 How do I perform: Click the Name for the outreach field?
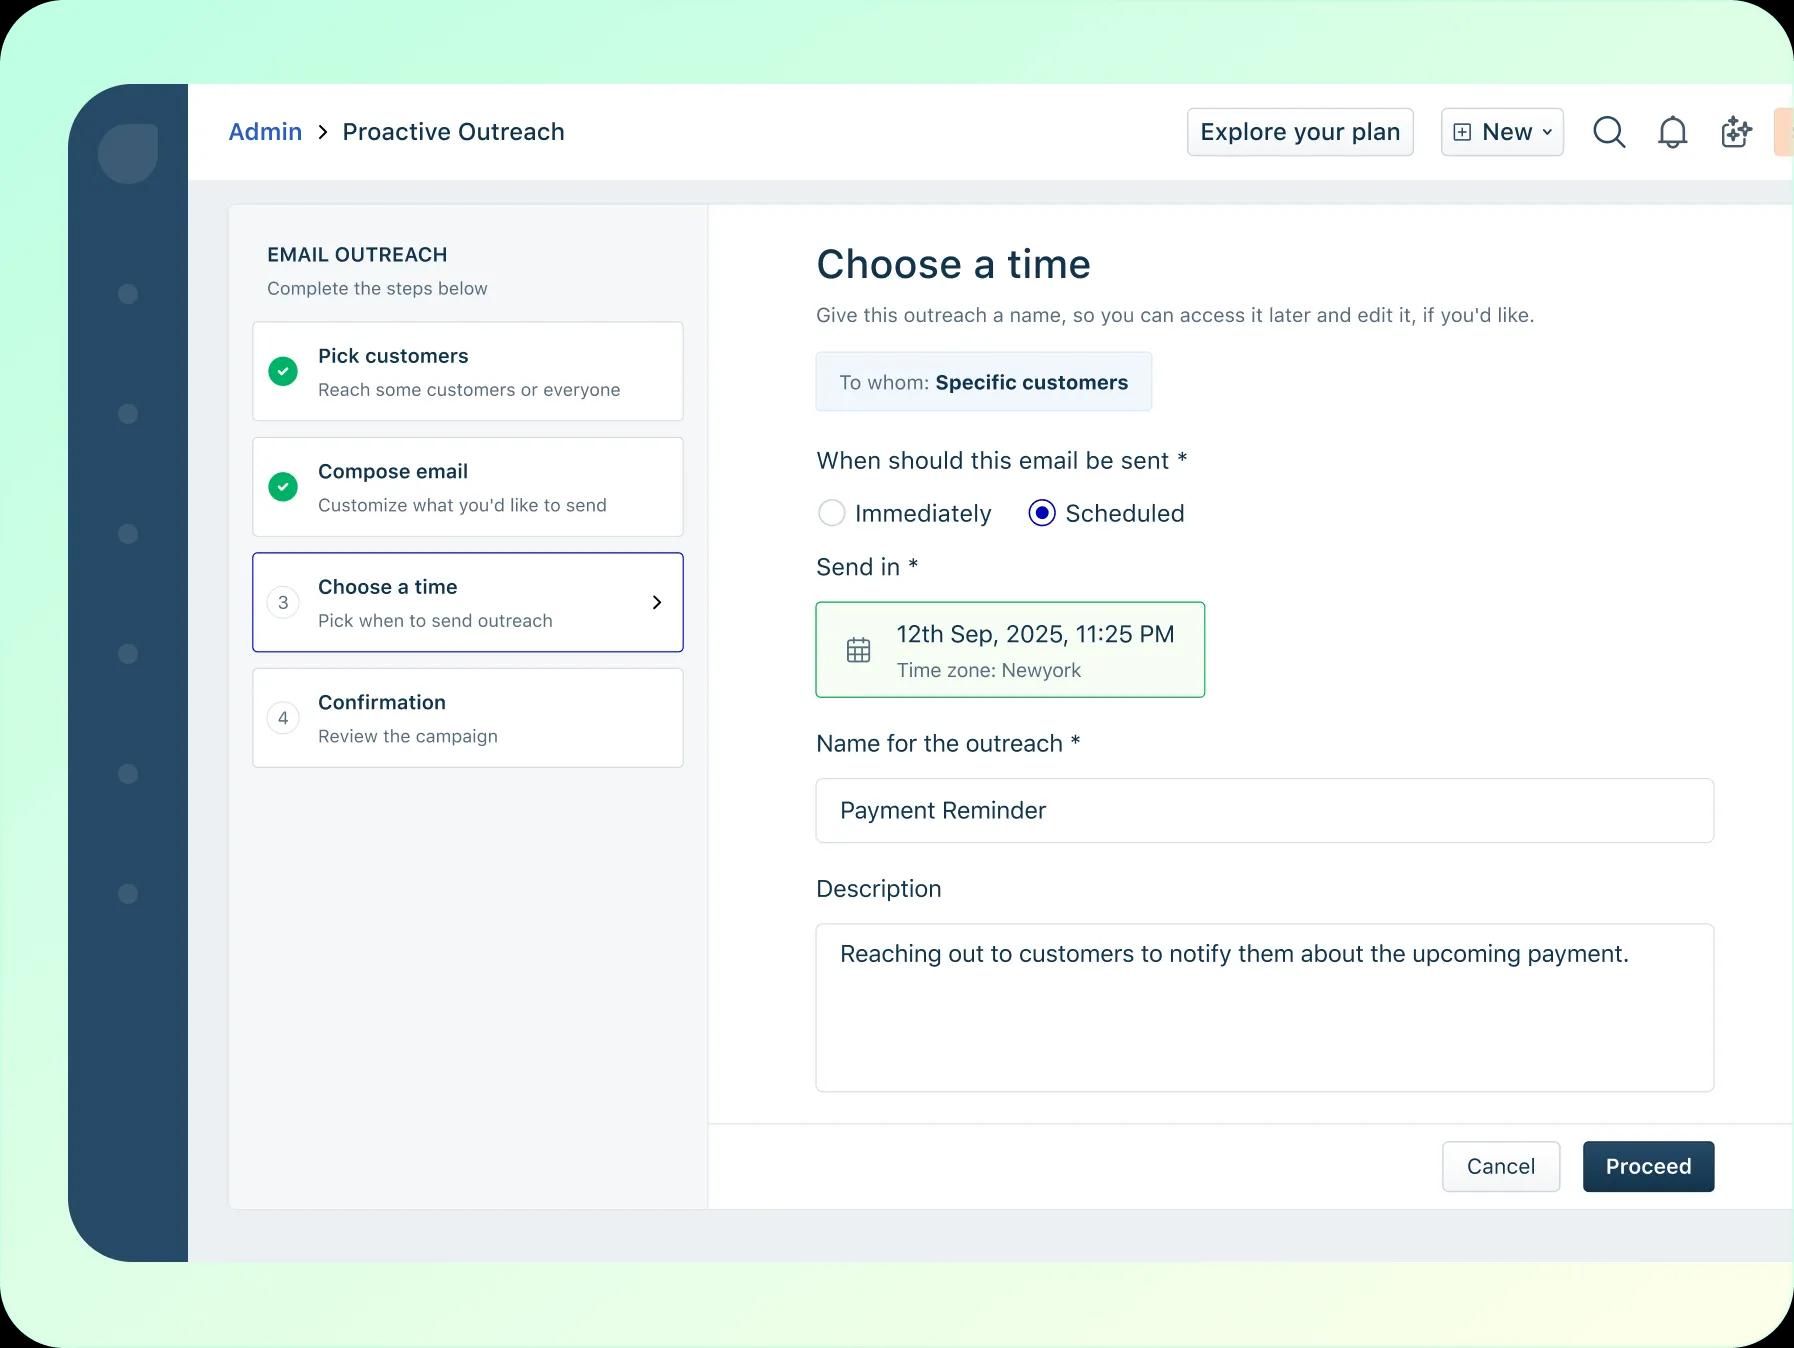[1264, 810]
